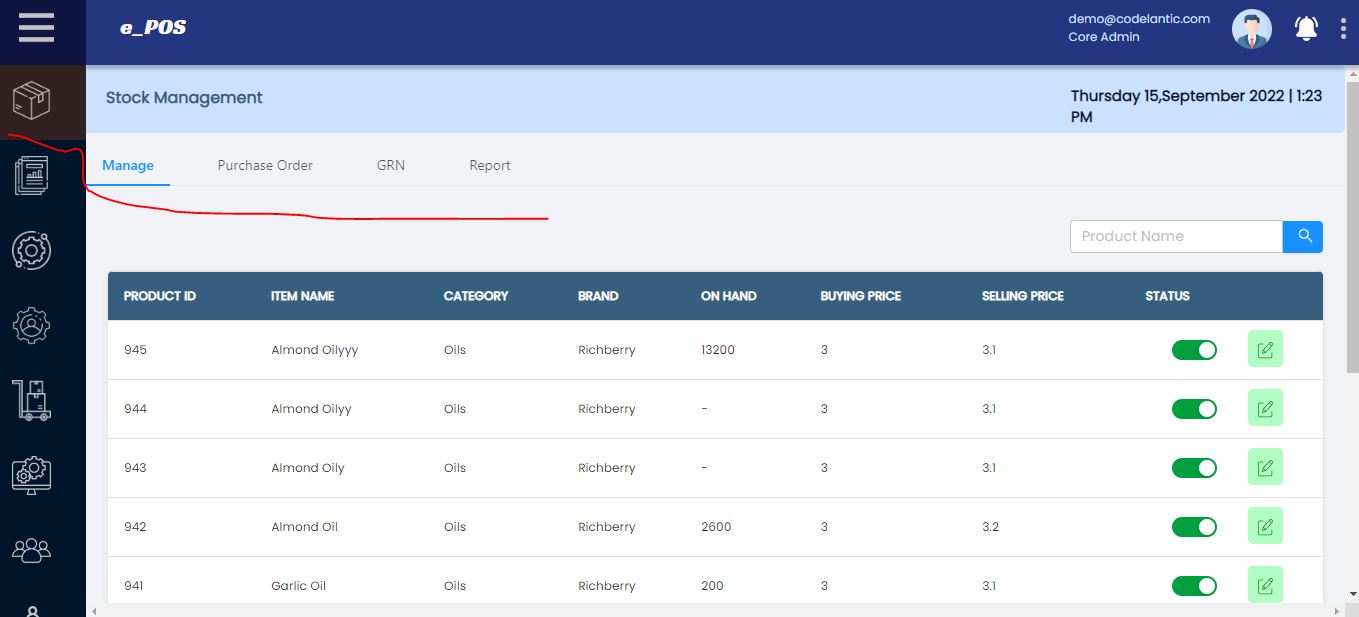Click the Almond Oilyyy item name
This screenshot has width=1359, height=617.
click(314, 350)
